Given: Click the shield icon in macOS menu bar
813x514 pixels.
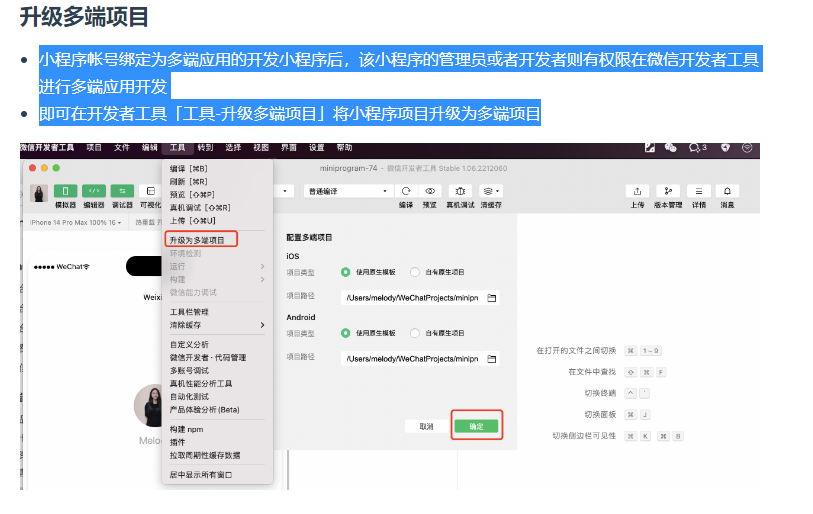Looking at the screenshot, I should coord(725,148).
